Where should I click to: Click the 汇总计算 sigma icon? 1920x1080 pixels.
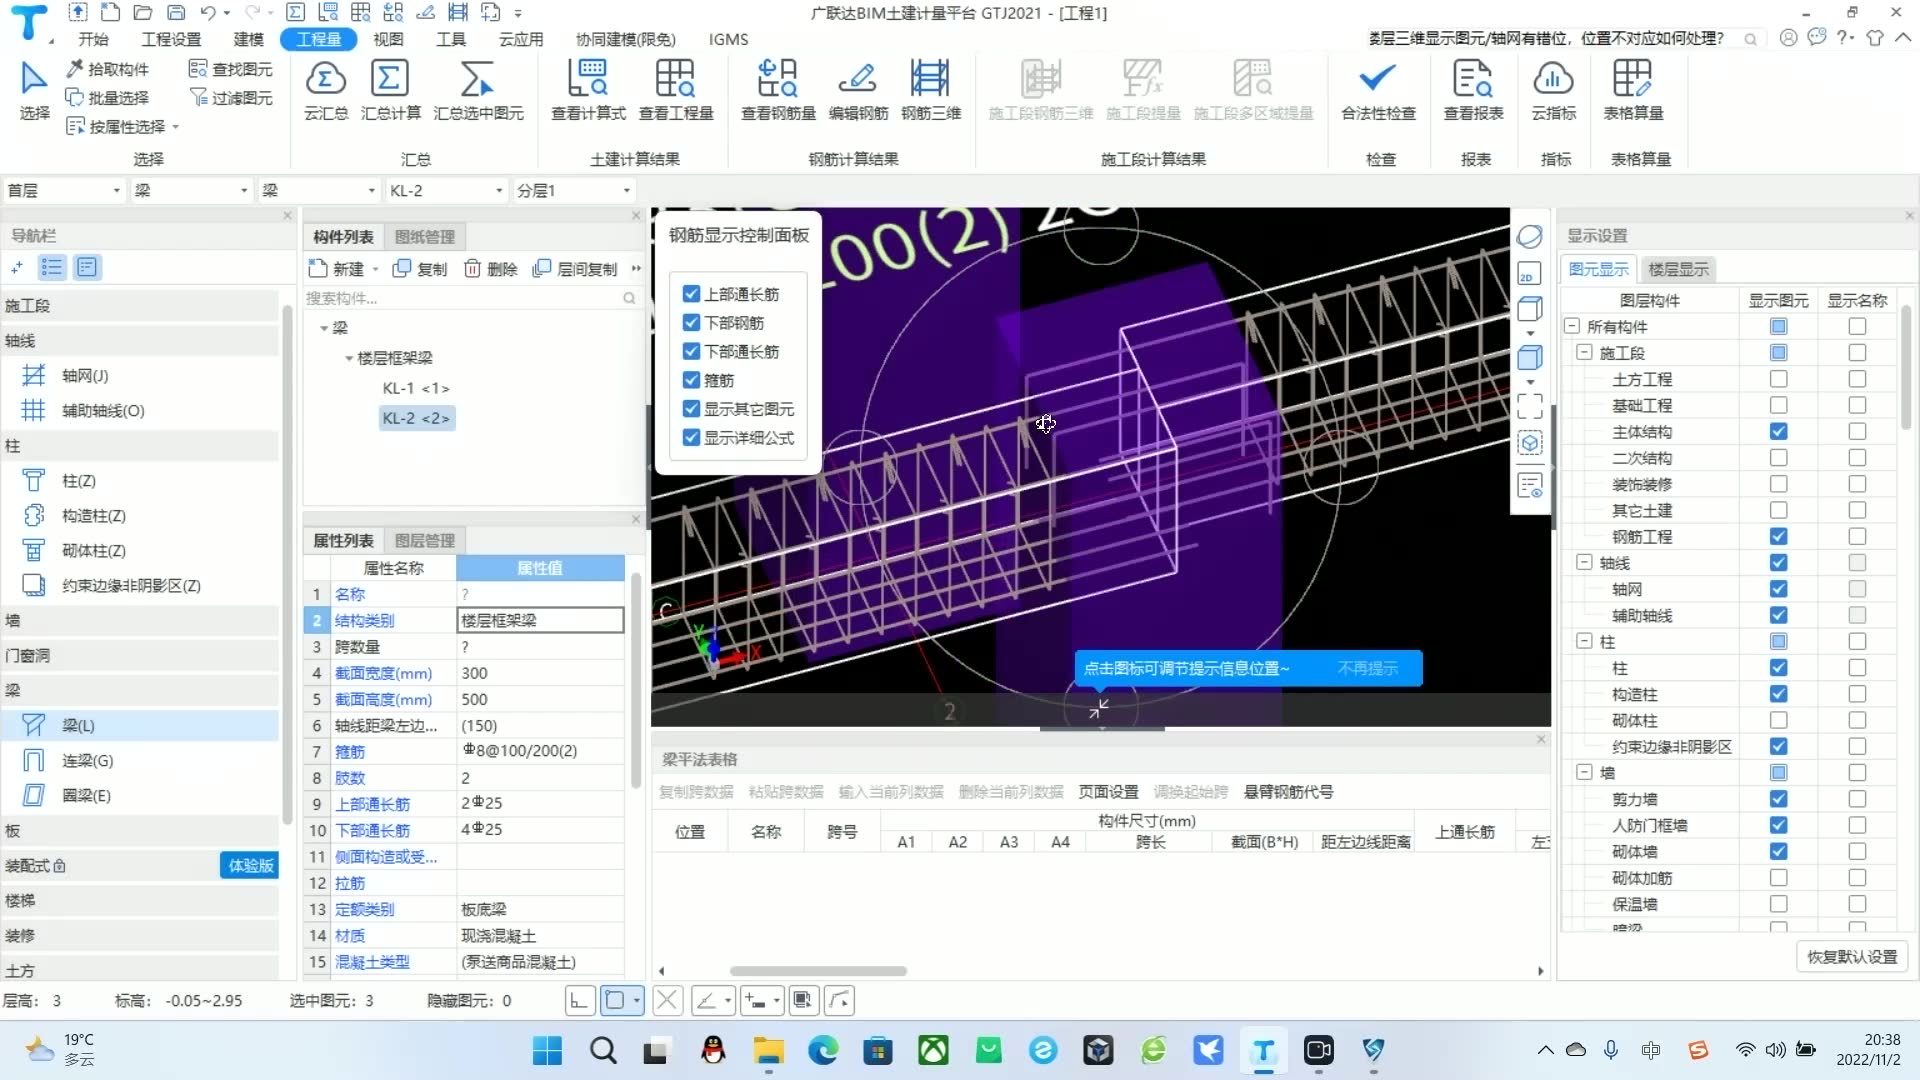pos(390,79)
